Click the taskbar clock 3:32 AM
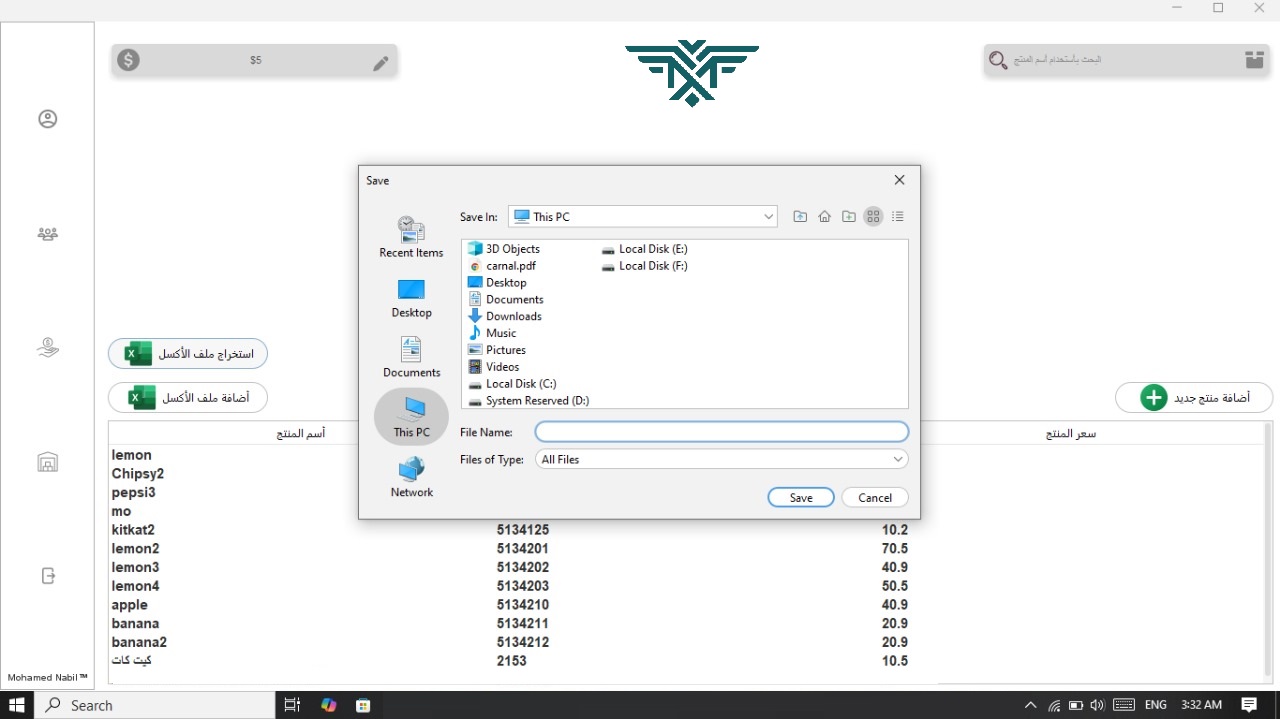 (1201, 705)
